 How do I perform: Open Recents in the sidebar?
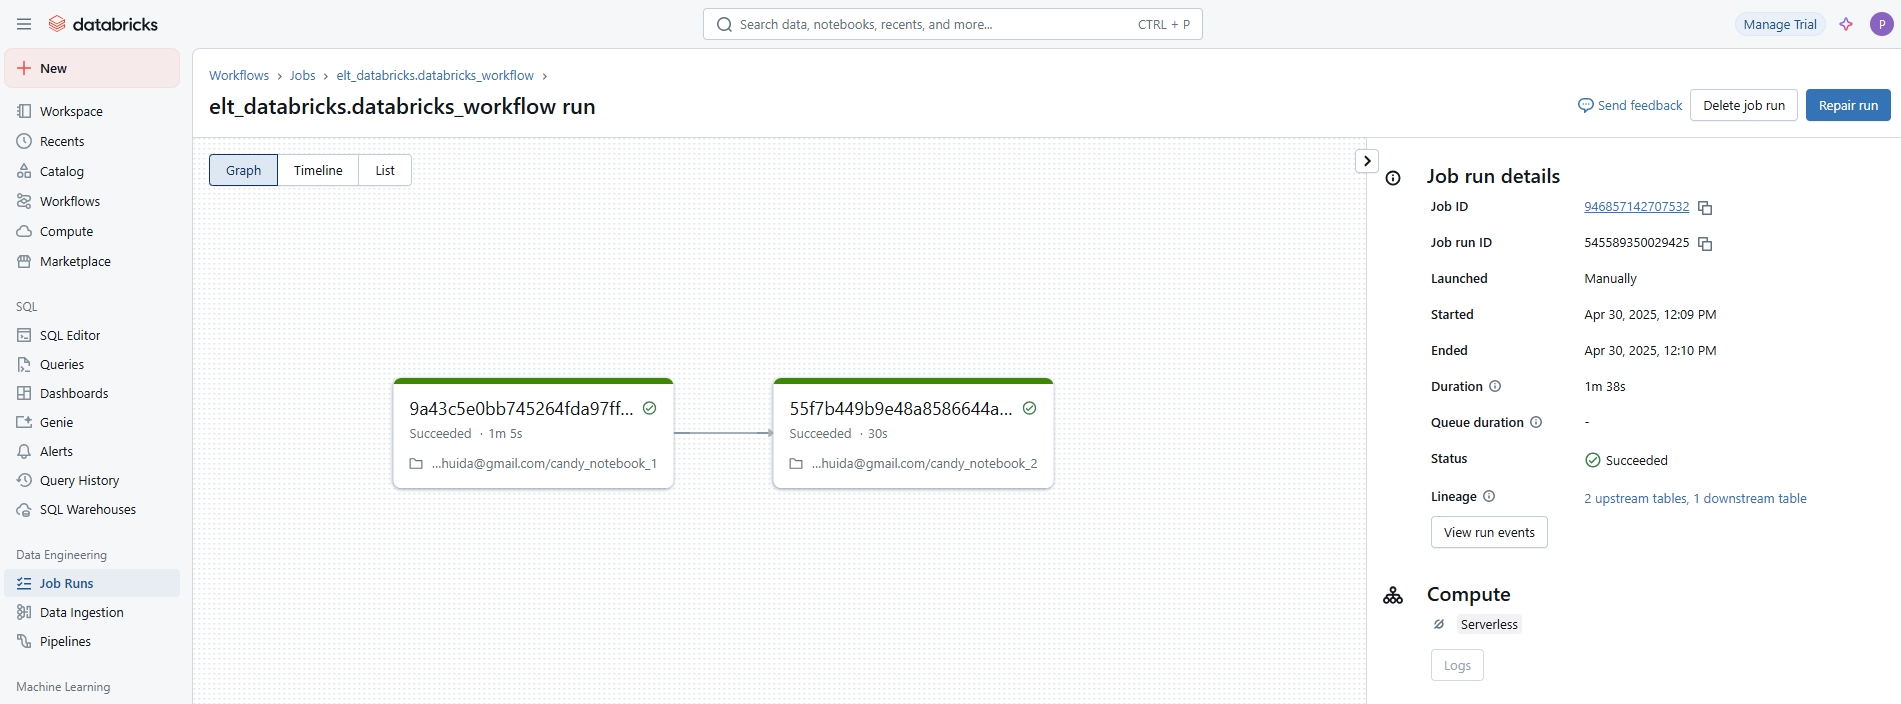click(x=92, y=141)
